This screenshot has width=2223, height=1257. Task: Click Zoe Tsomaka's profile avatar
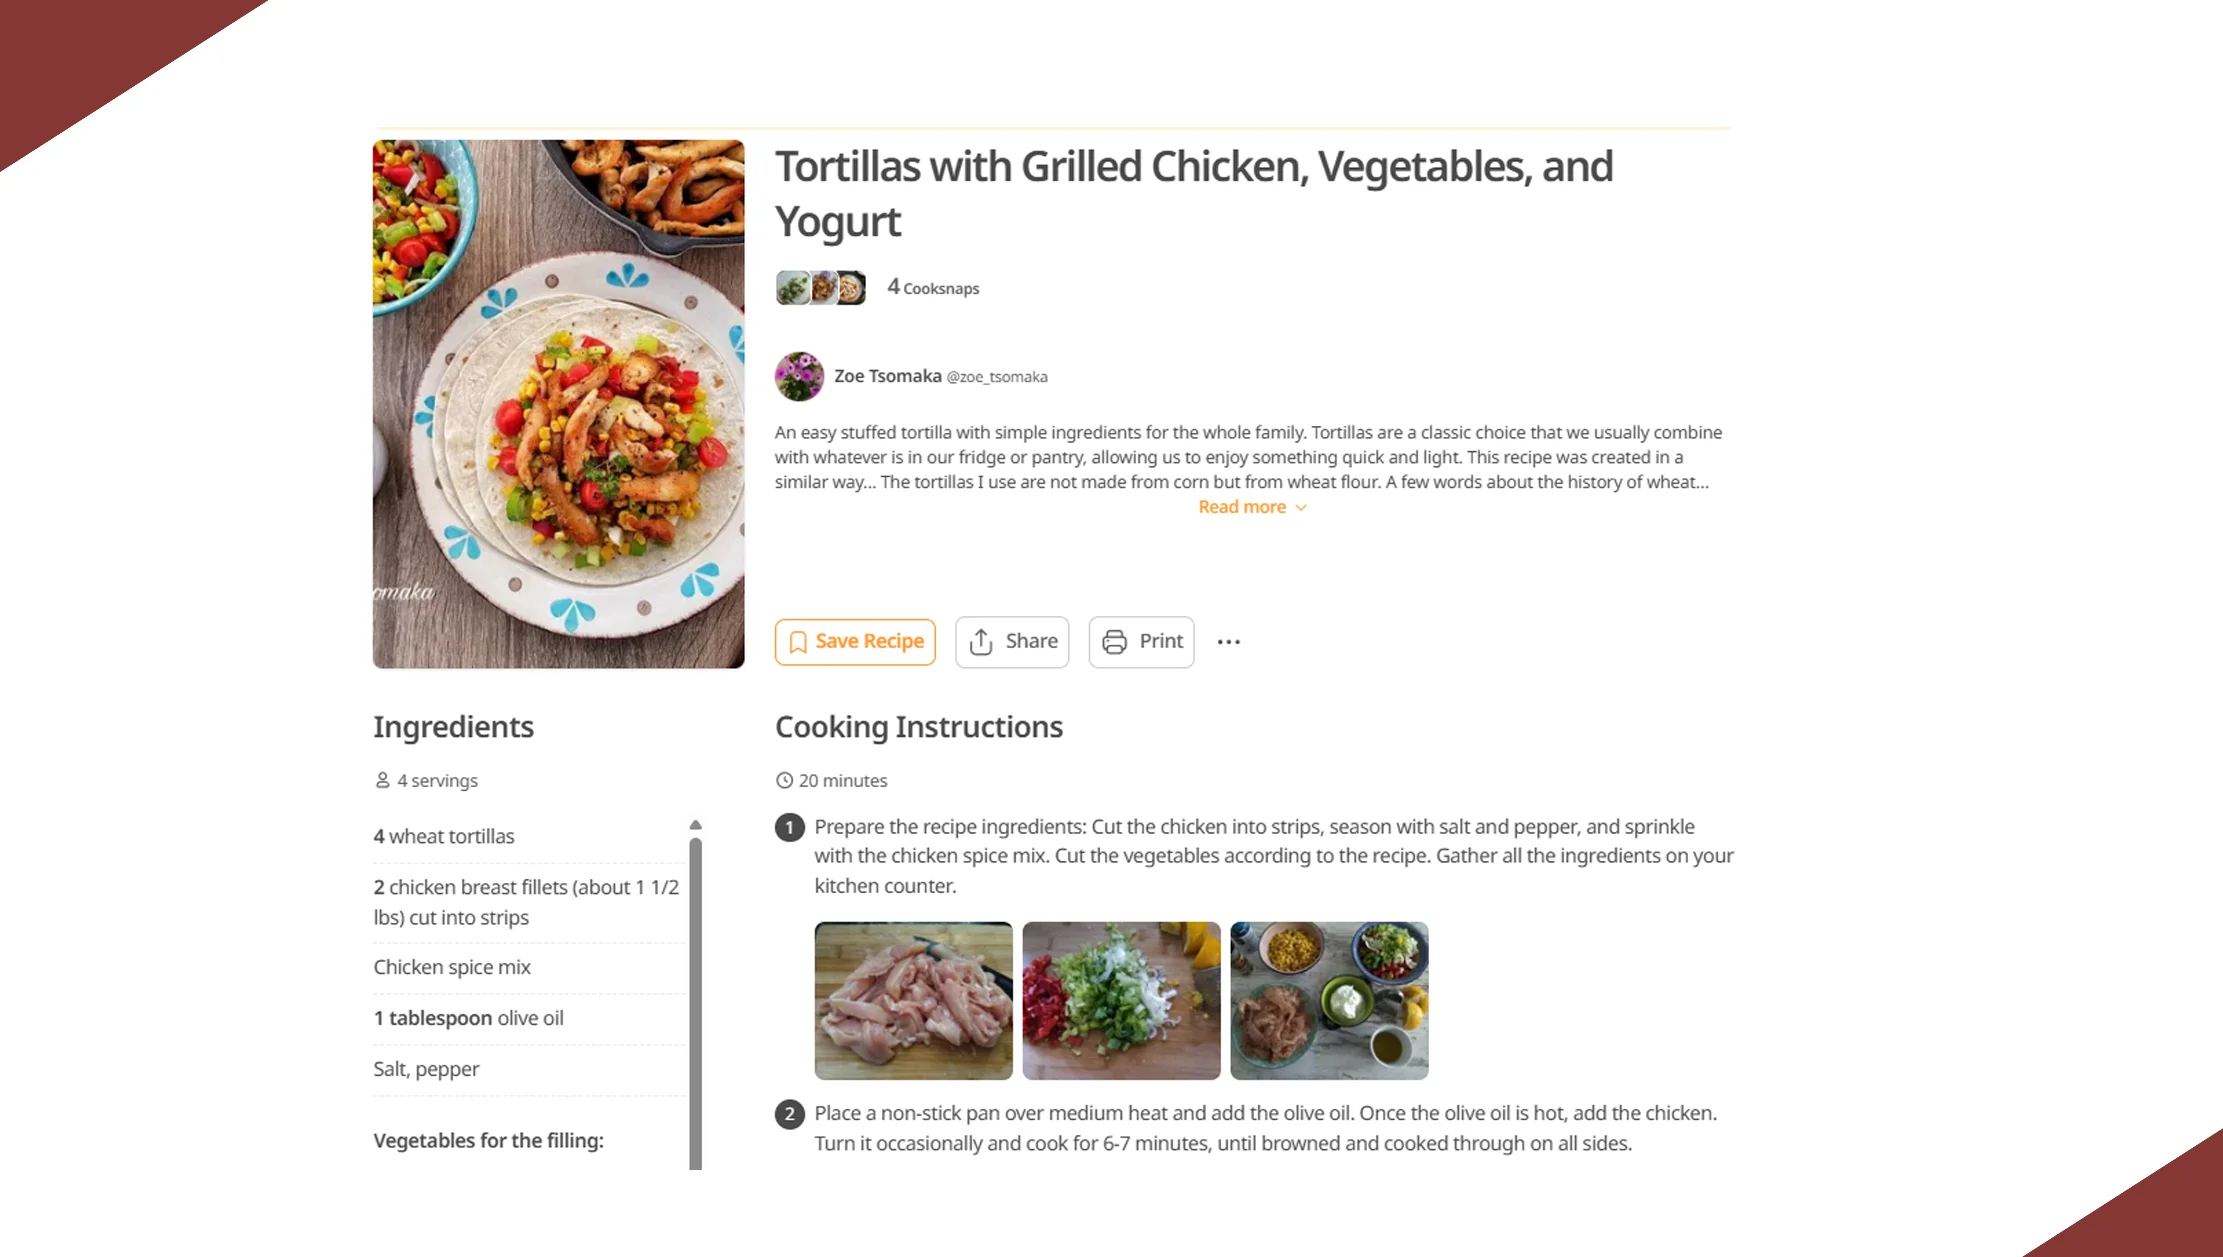point(799,377)
